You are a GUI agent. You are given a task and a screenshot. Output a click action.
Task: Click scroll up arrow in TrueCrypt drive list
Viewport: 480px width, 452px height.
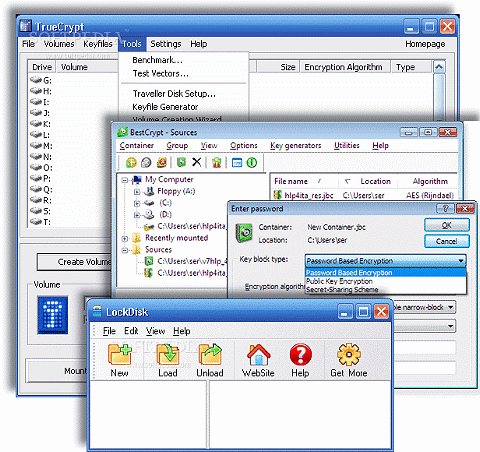[439, 67]
